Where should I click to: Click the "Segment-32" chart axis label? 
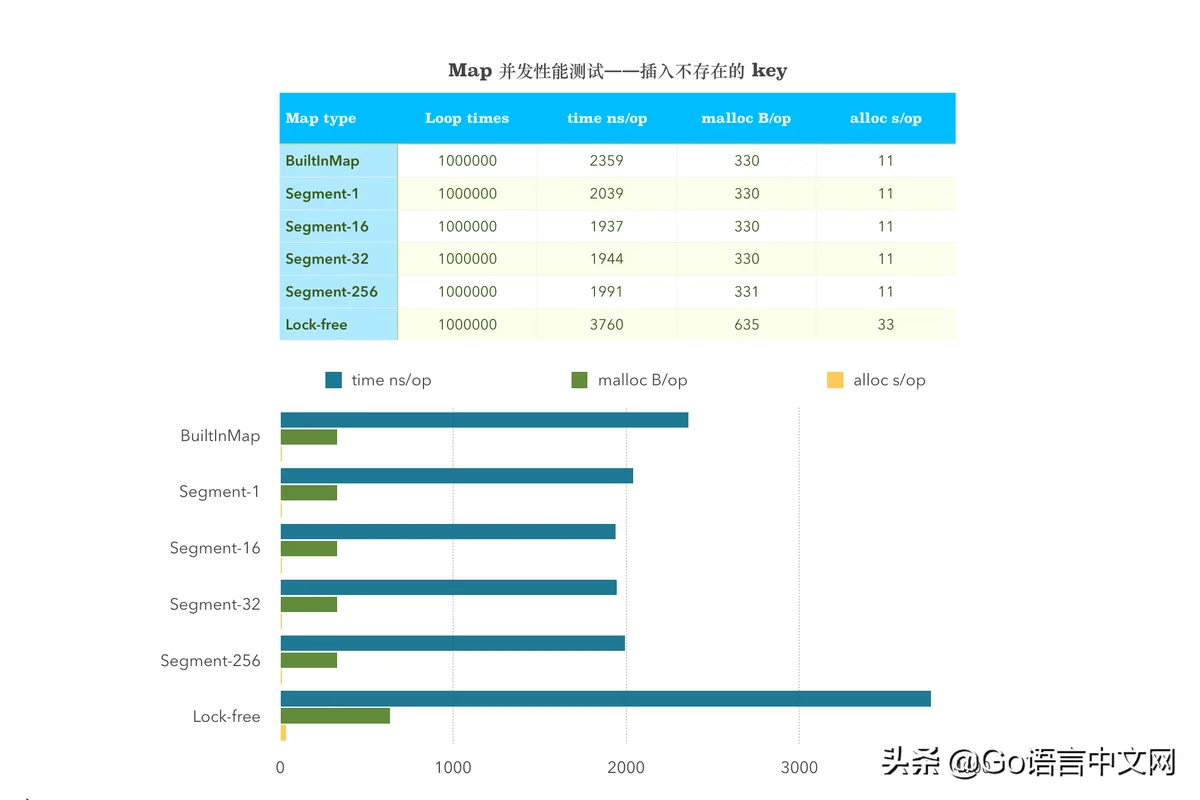point(215,604)
